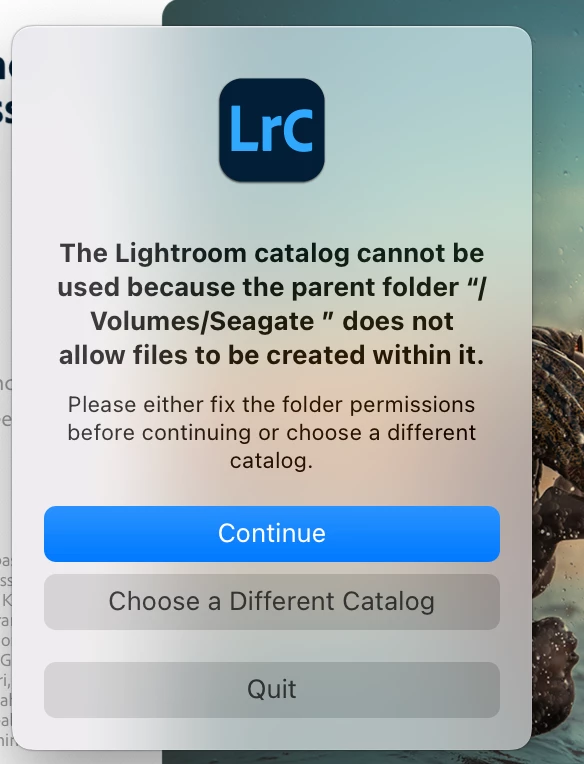Click the bold catalog error heading
This screenshot has width=584, height=764.
[x=272, y=304]
